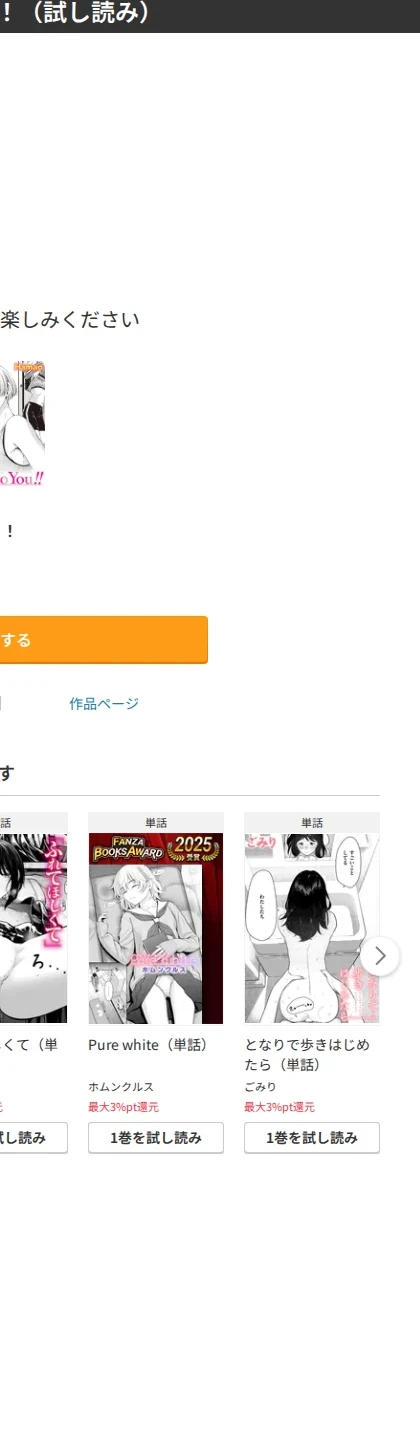Screen dimensions: 420x1429
Task: Open the 作品ページ link
Action: 104,704
